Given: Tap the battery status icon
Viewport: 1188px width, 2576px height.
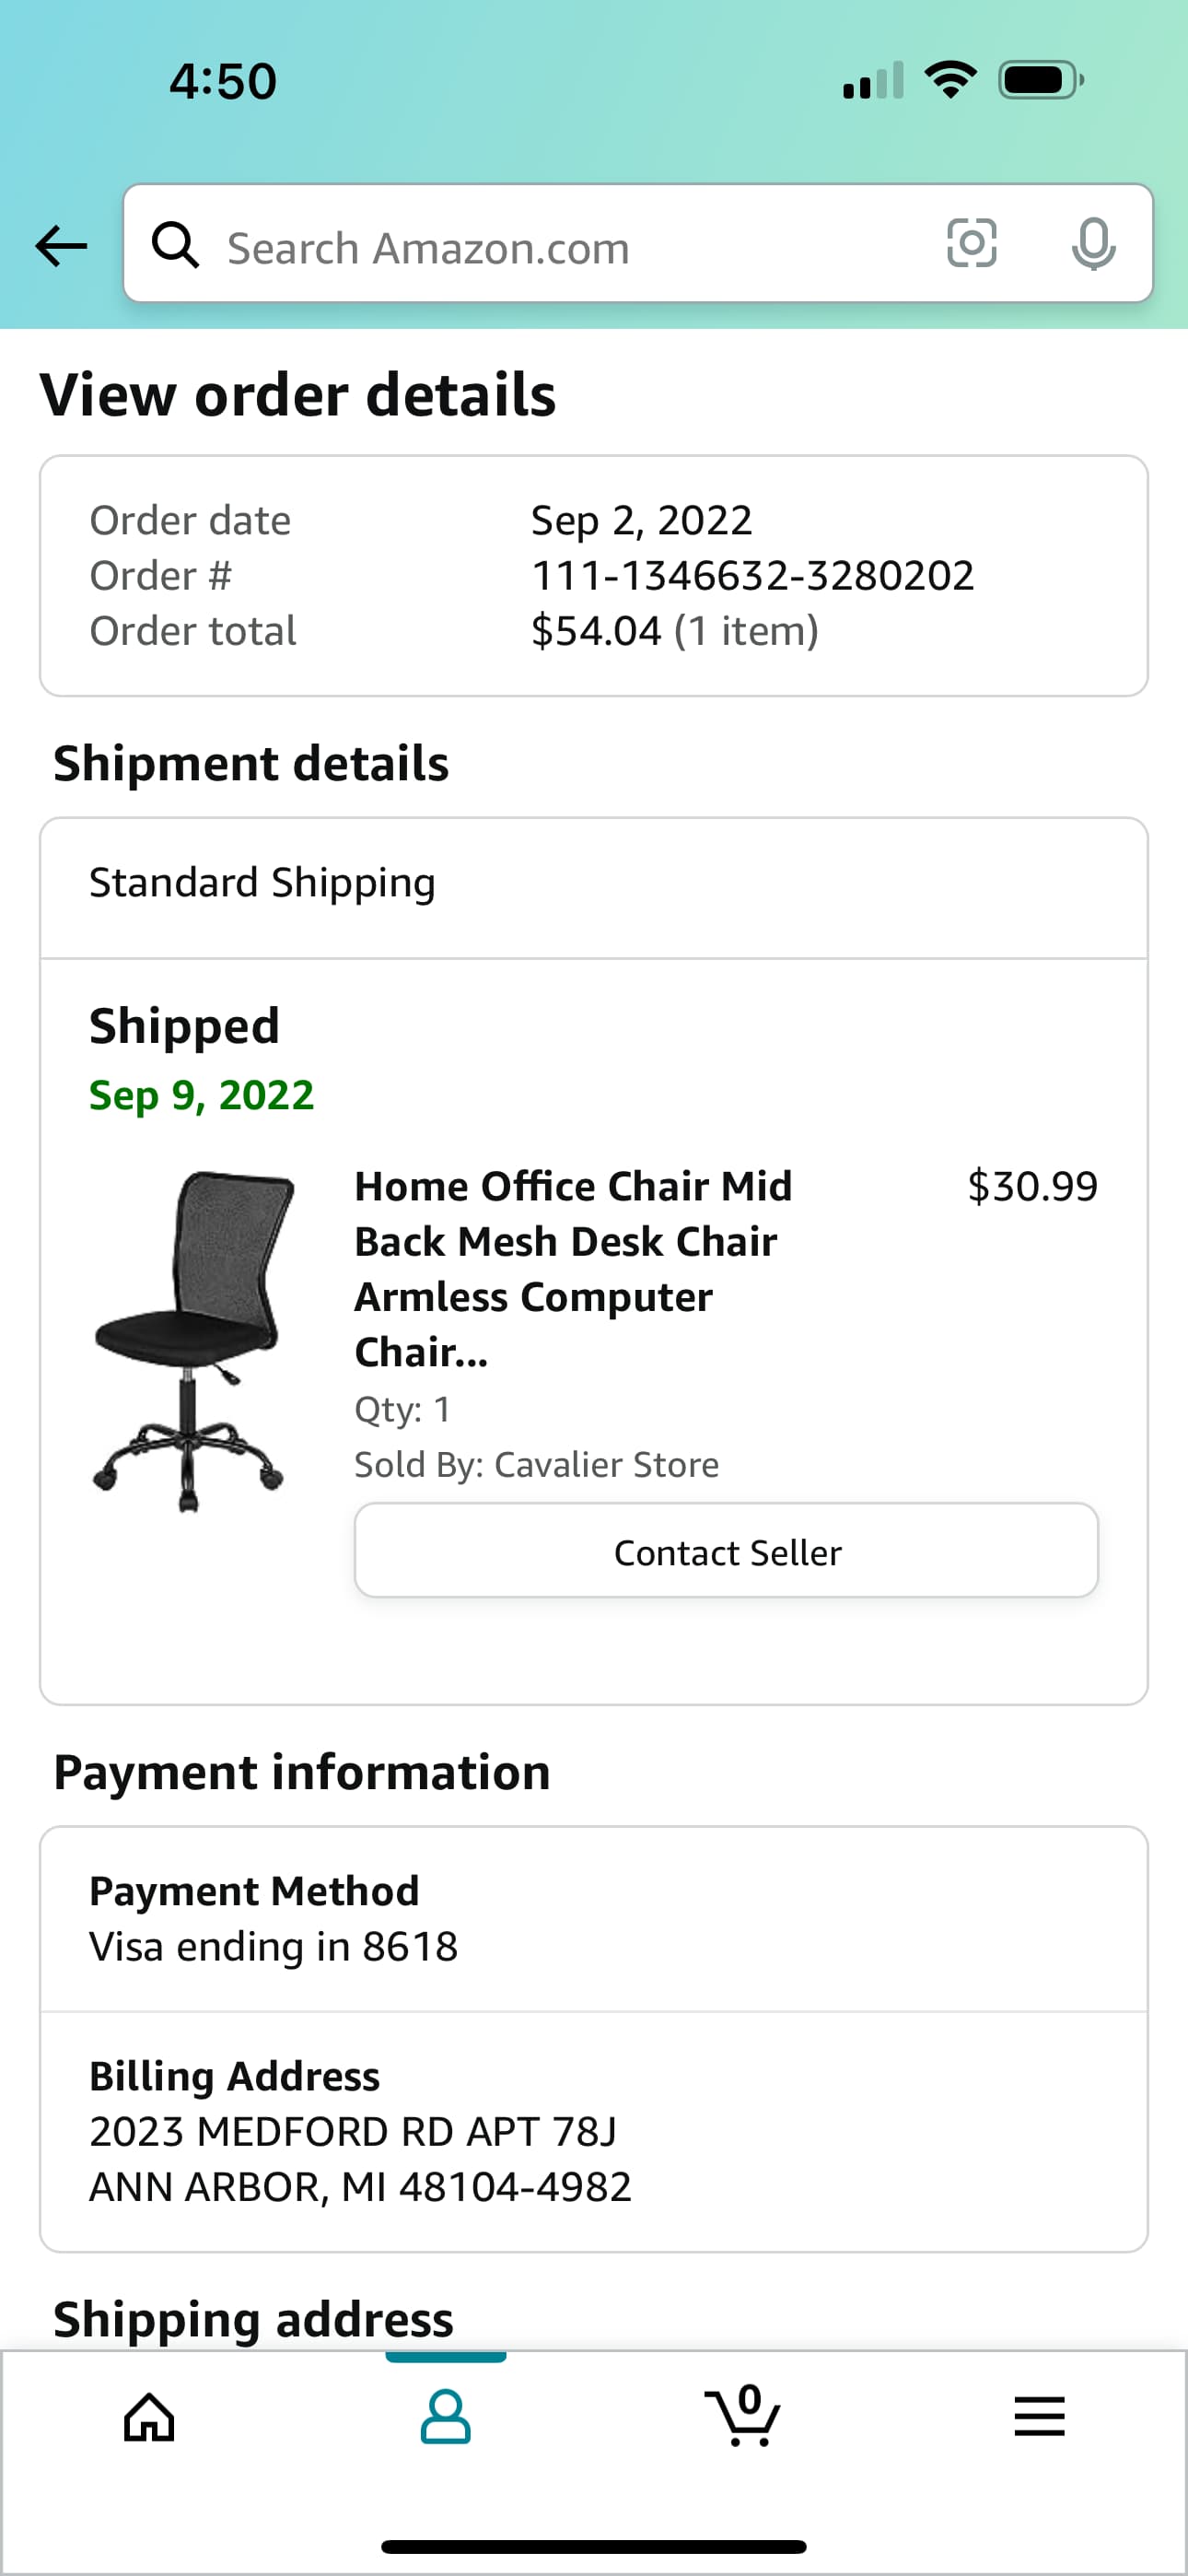Looking at the screenshot, I should [1039, 80].
